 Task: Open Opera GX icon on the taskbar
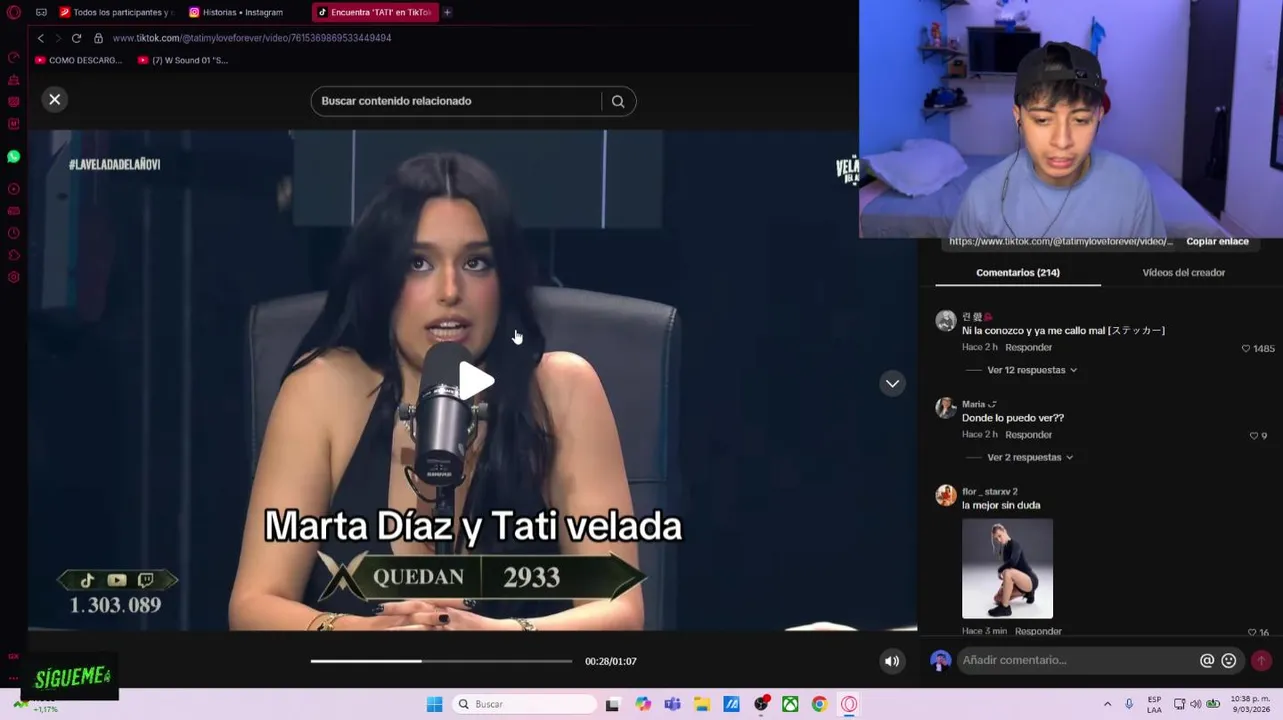click(x=849, y=704)
